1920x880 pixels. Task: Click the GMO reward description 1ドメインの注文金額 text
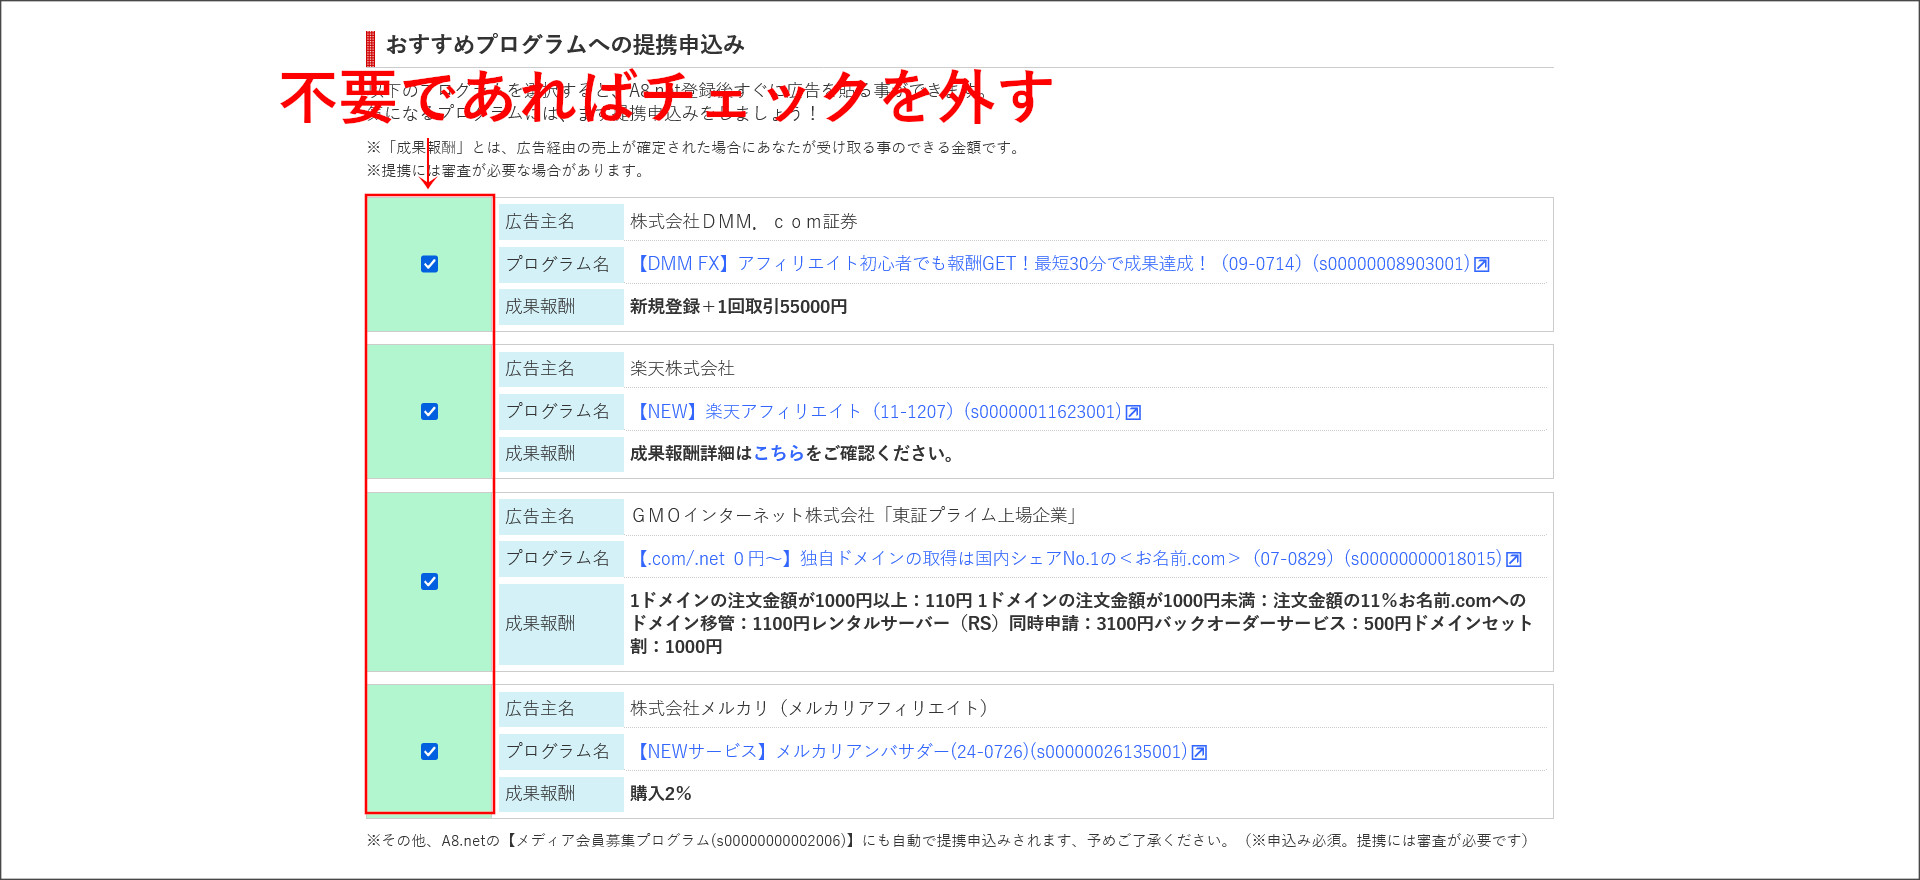tap(1081, 623)
